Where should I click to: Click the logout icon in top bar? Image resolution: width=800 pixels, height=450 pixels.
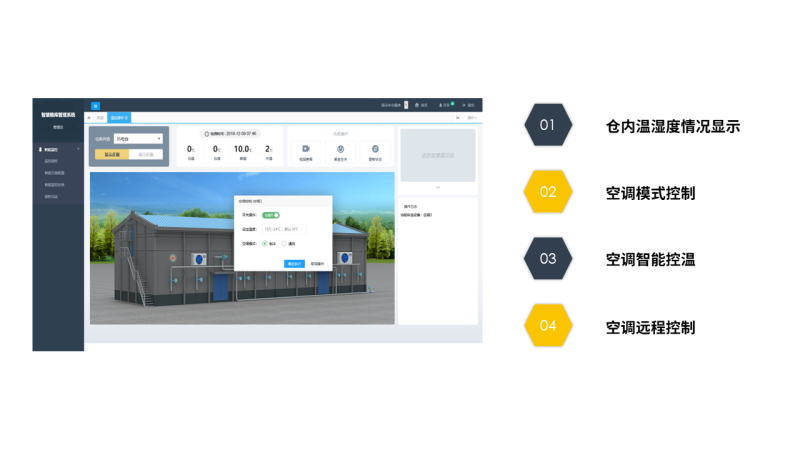click(x=467, y=105)
